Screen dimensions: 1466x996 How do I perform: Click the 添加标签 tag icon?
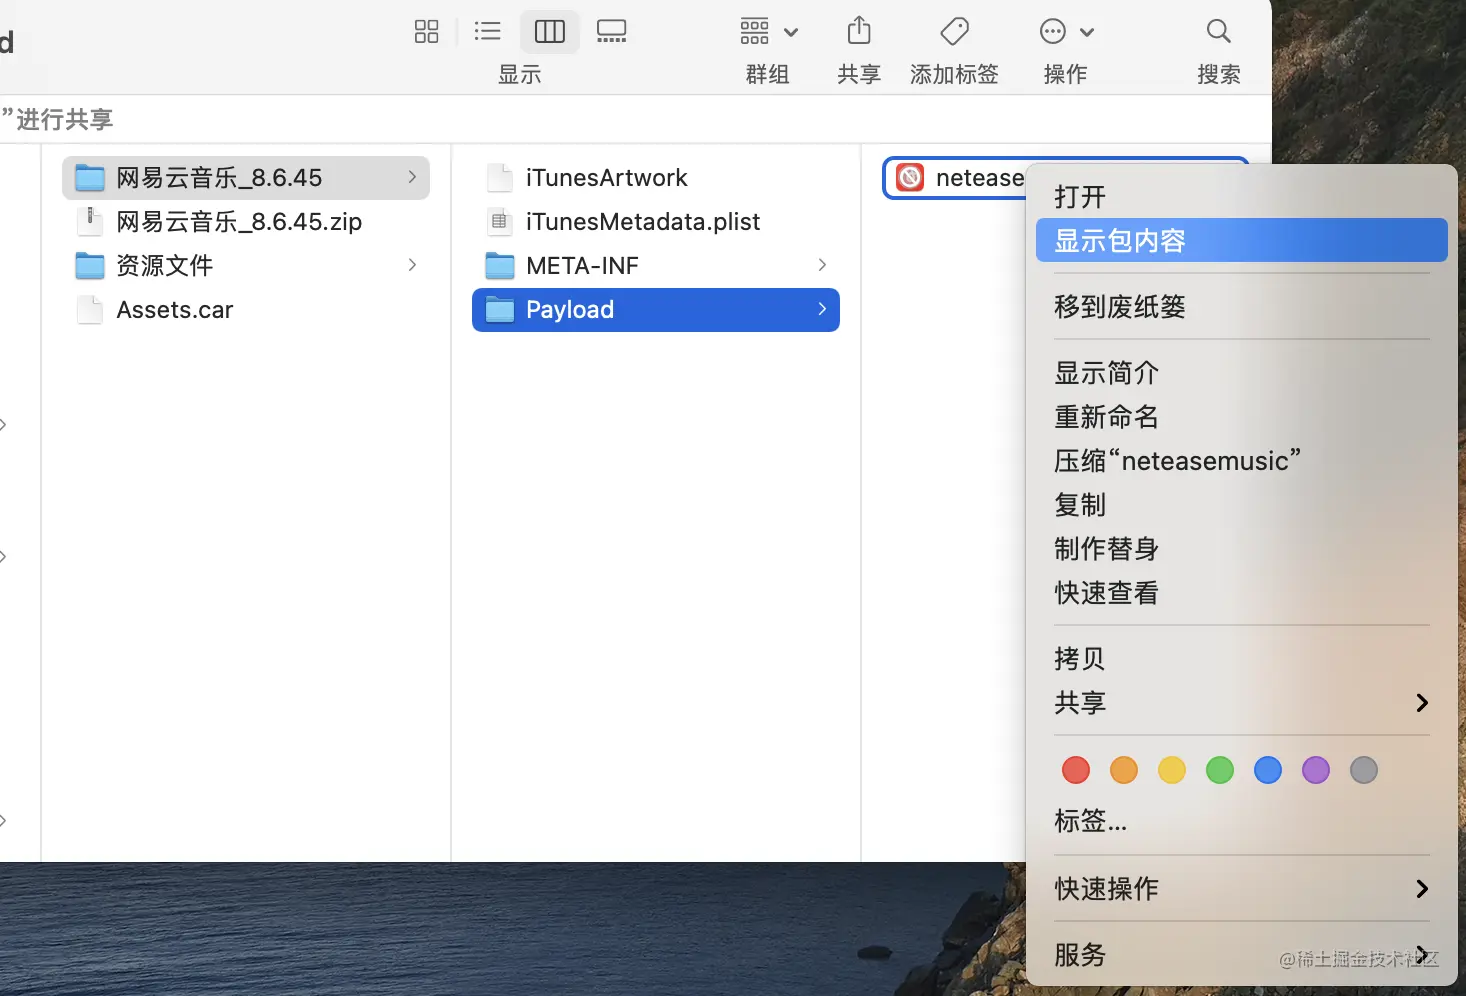point(953,31)
